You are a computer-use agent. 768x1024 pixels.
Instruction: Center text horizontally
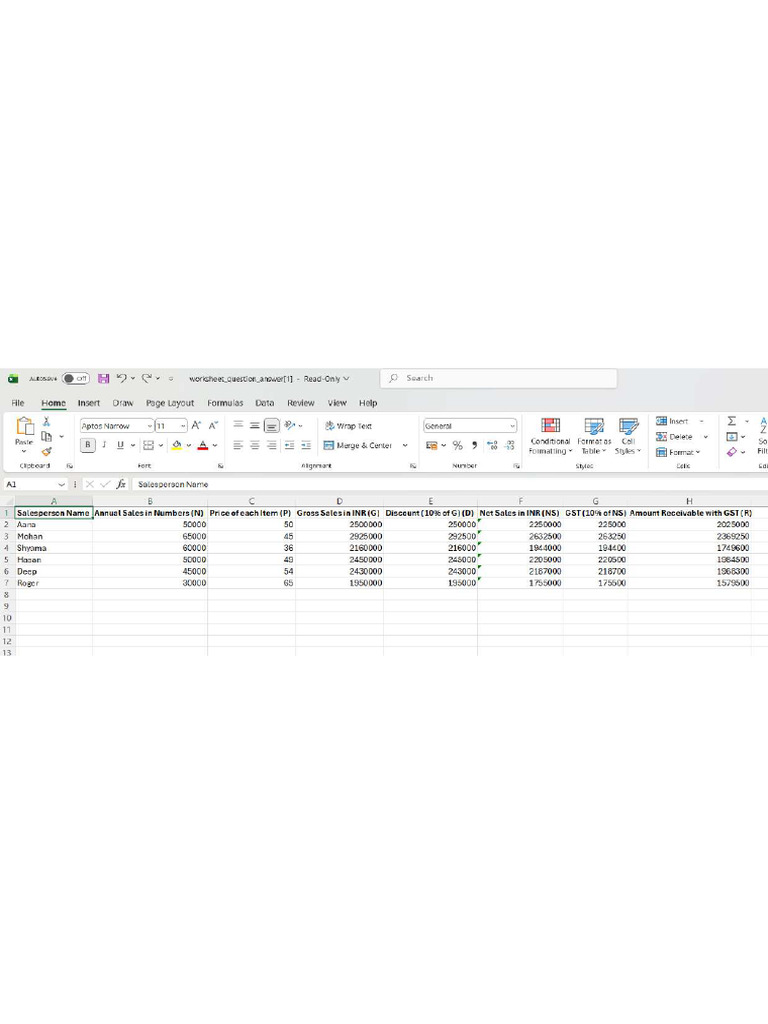[x=255, y=445]
